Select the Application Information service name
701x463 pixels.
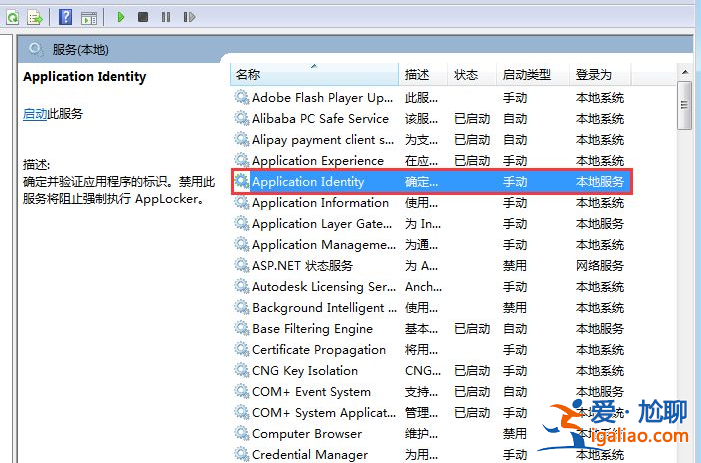(320, 202)
